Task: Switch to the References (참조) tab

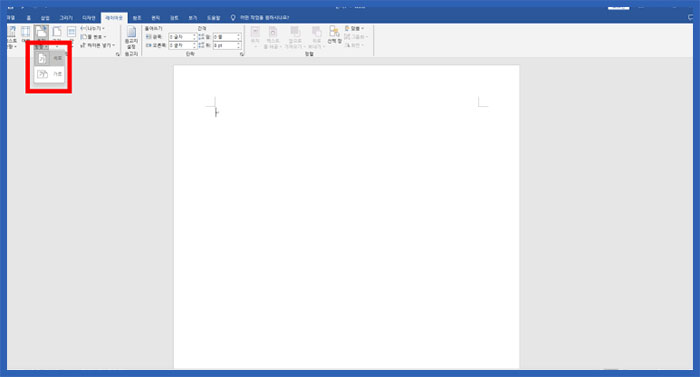Action: tap(137, 18)
